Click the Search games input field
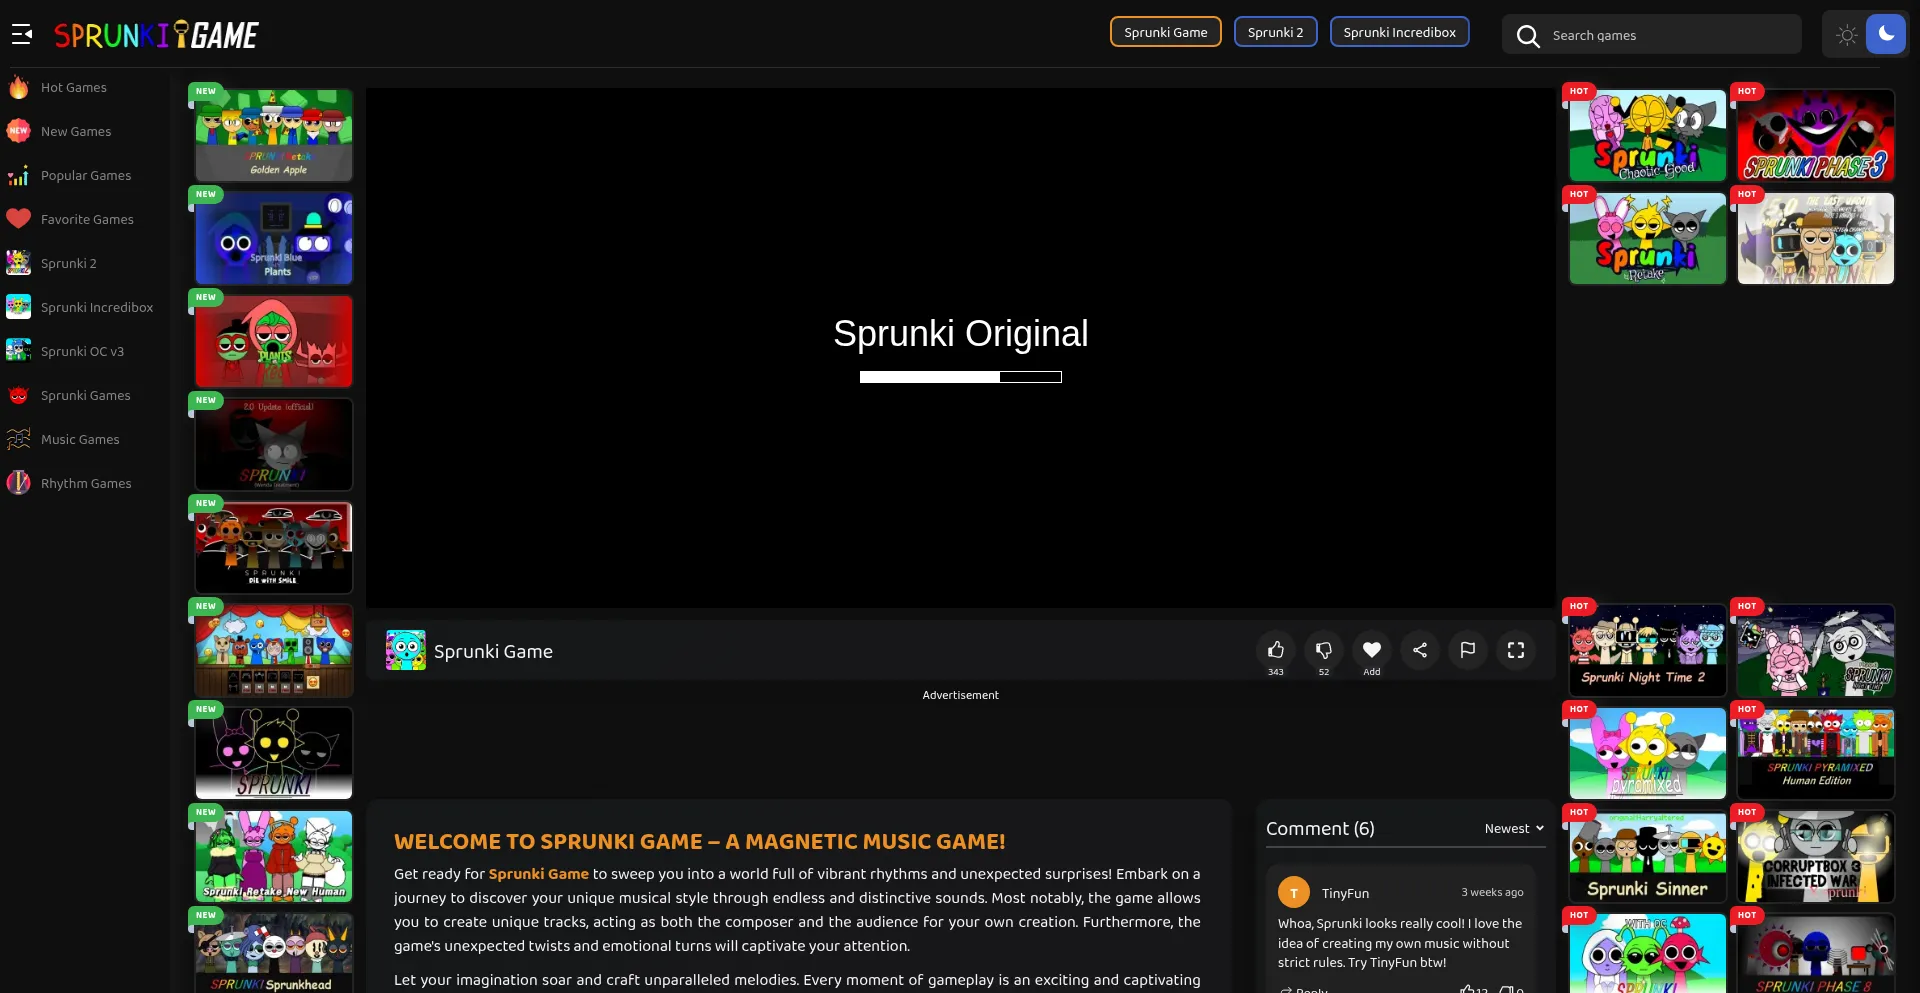The image size is (1920, 993). (1670, 36)
